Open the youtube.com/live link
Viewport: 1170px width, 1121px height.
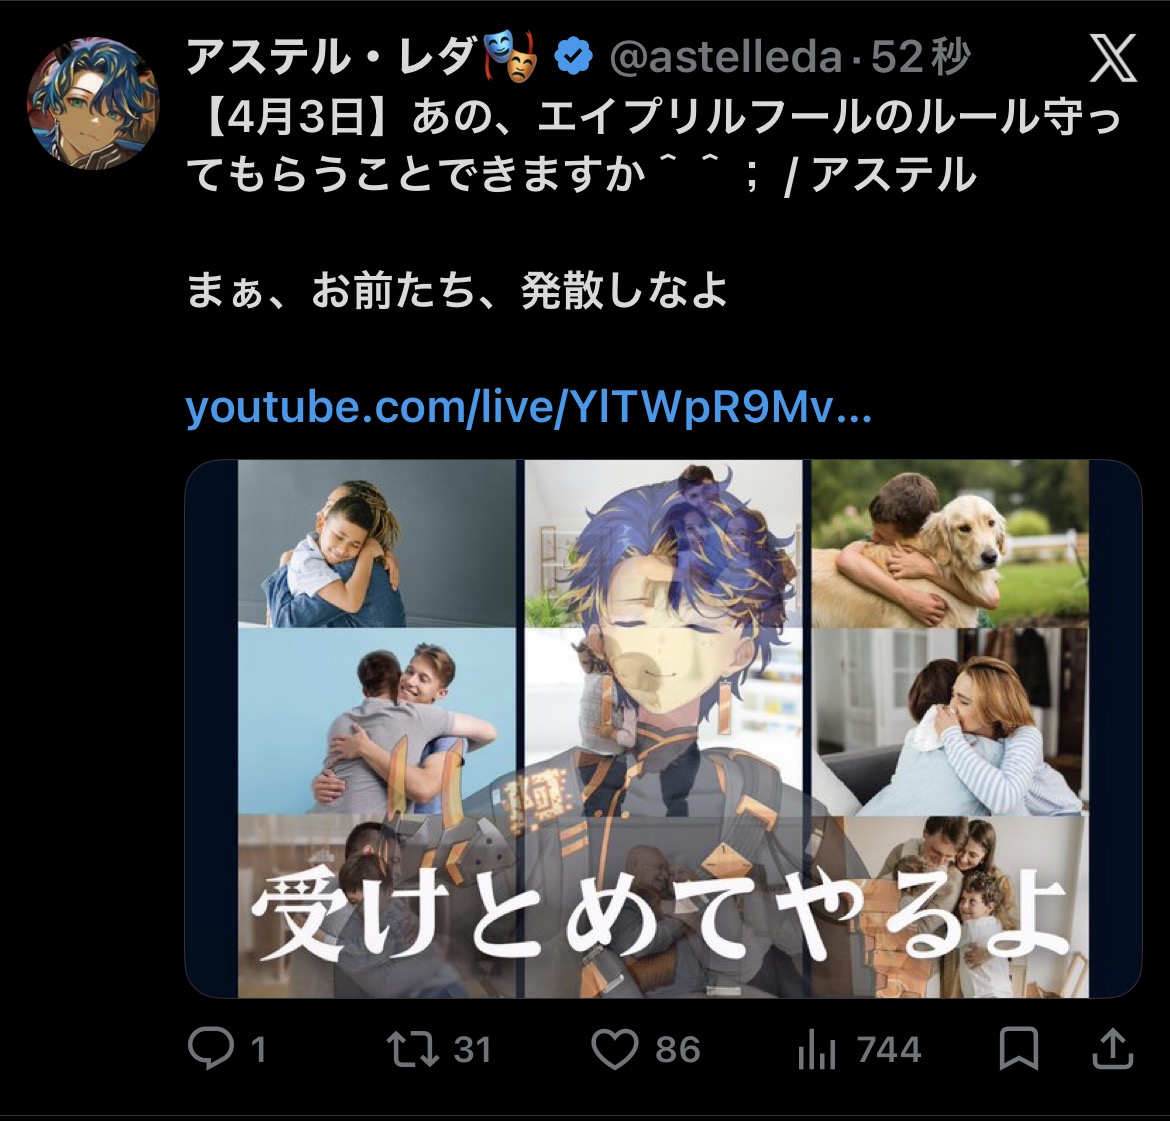pos(528,408)
